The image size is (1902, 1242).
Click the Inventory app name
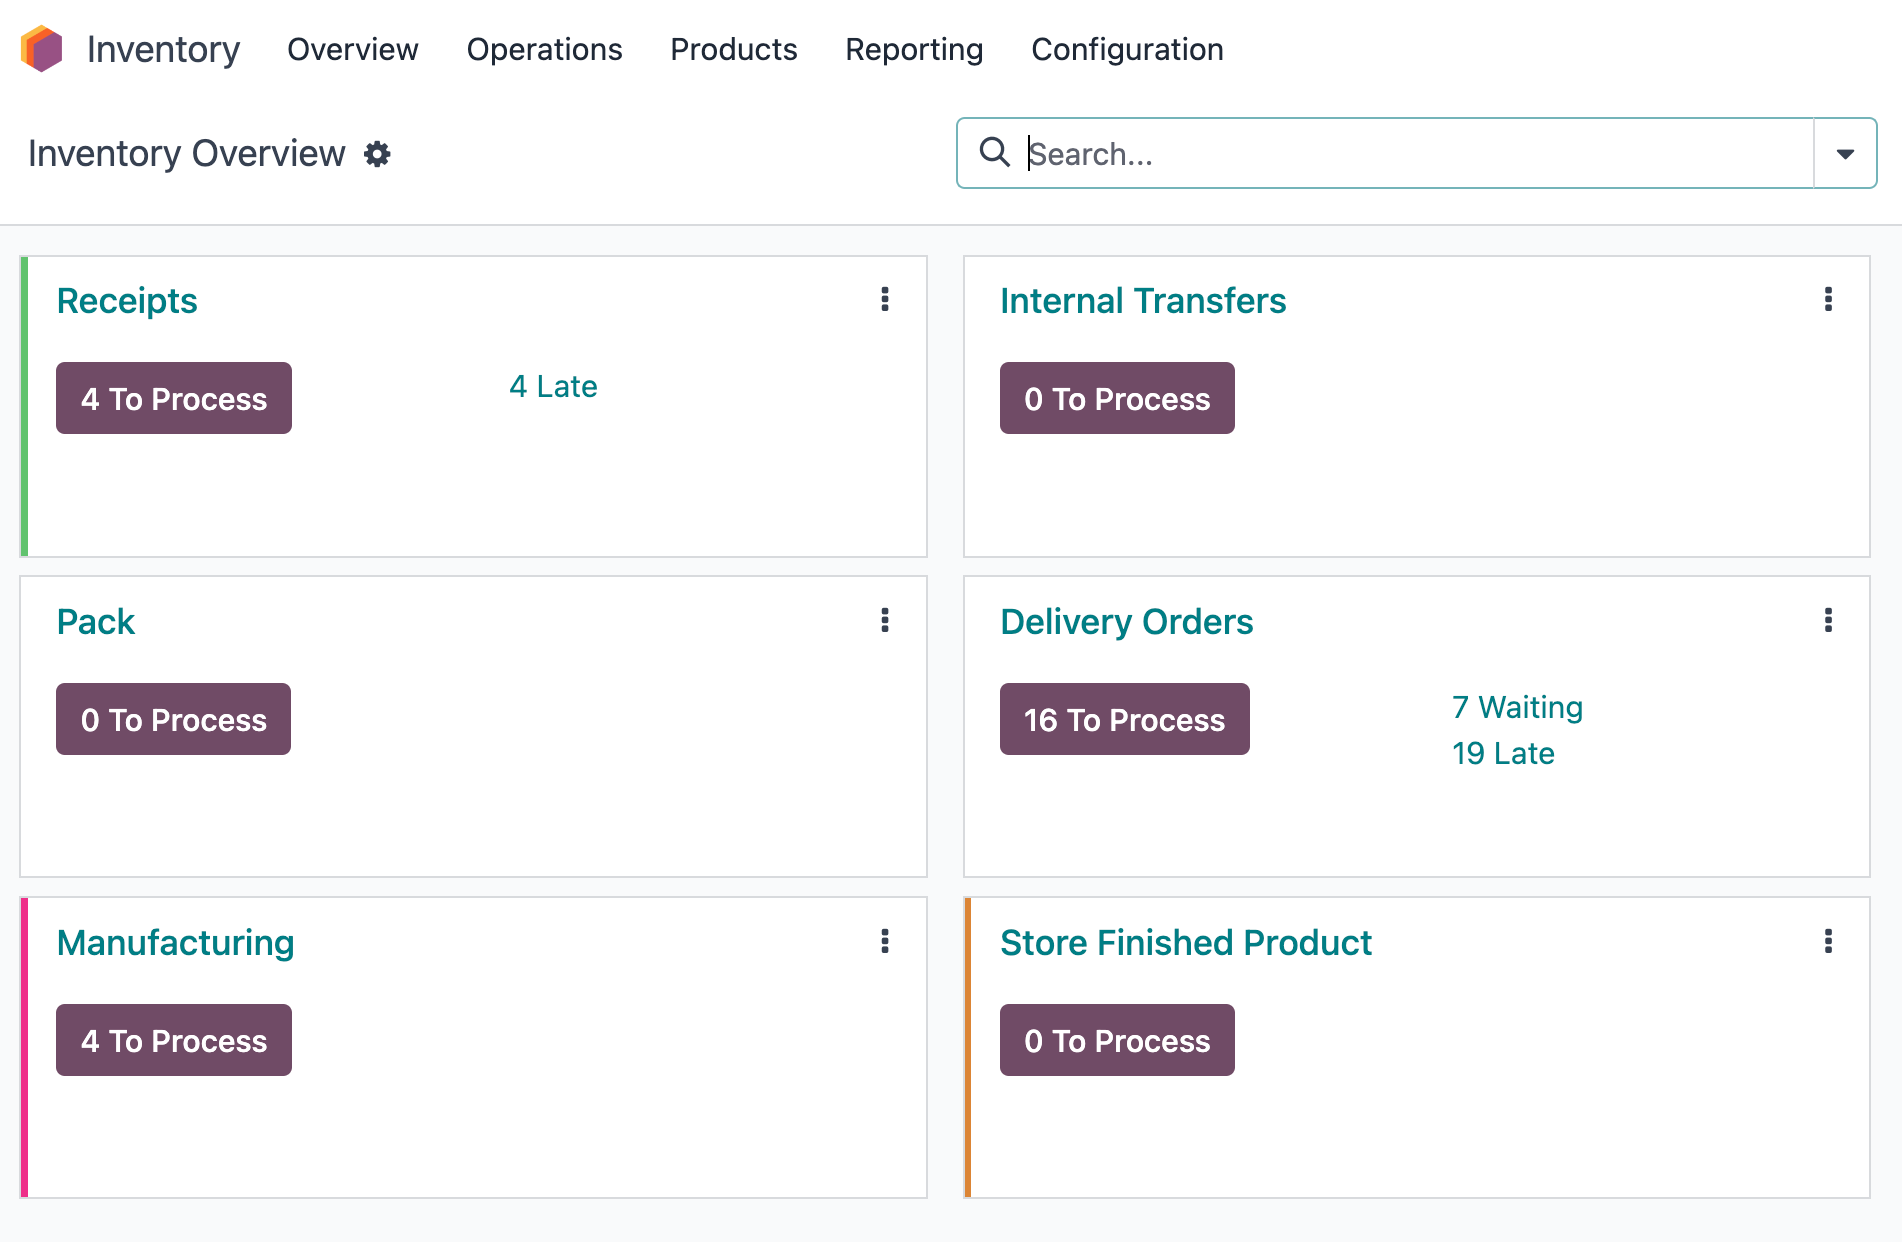pos(163,49)
